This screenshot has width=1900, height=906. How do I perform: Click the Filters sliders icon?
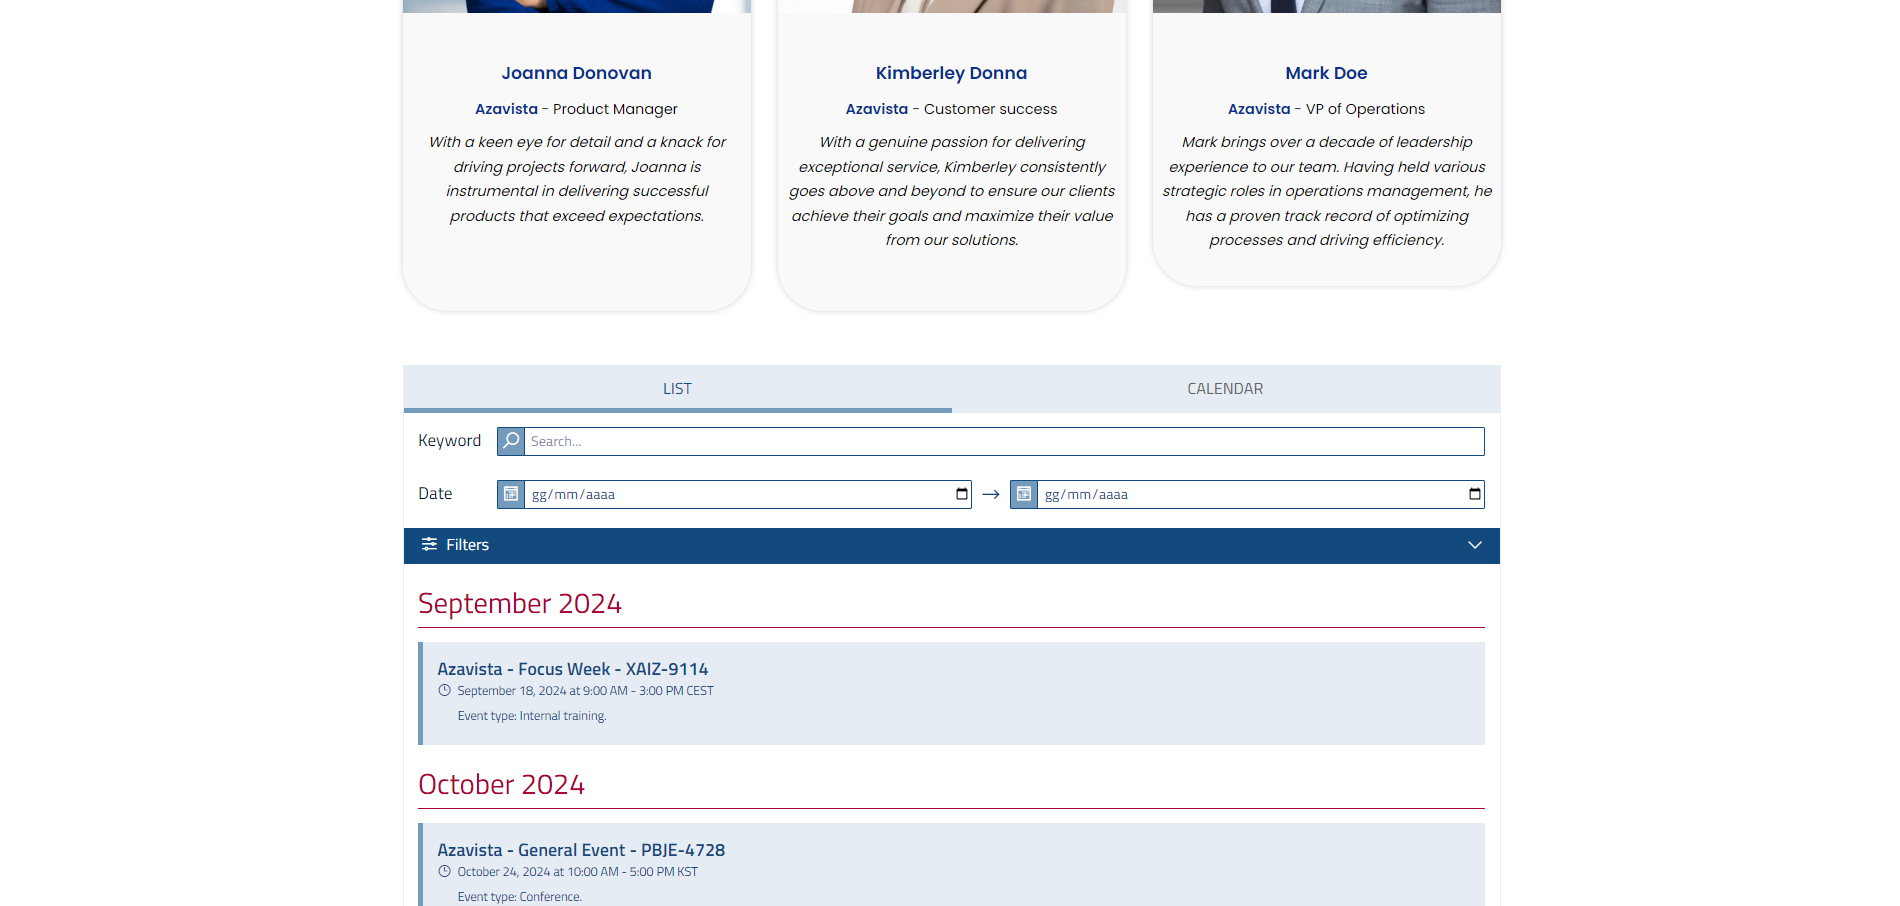click(429, 544)
